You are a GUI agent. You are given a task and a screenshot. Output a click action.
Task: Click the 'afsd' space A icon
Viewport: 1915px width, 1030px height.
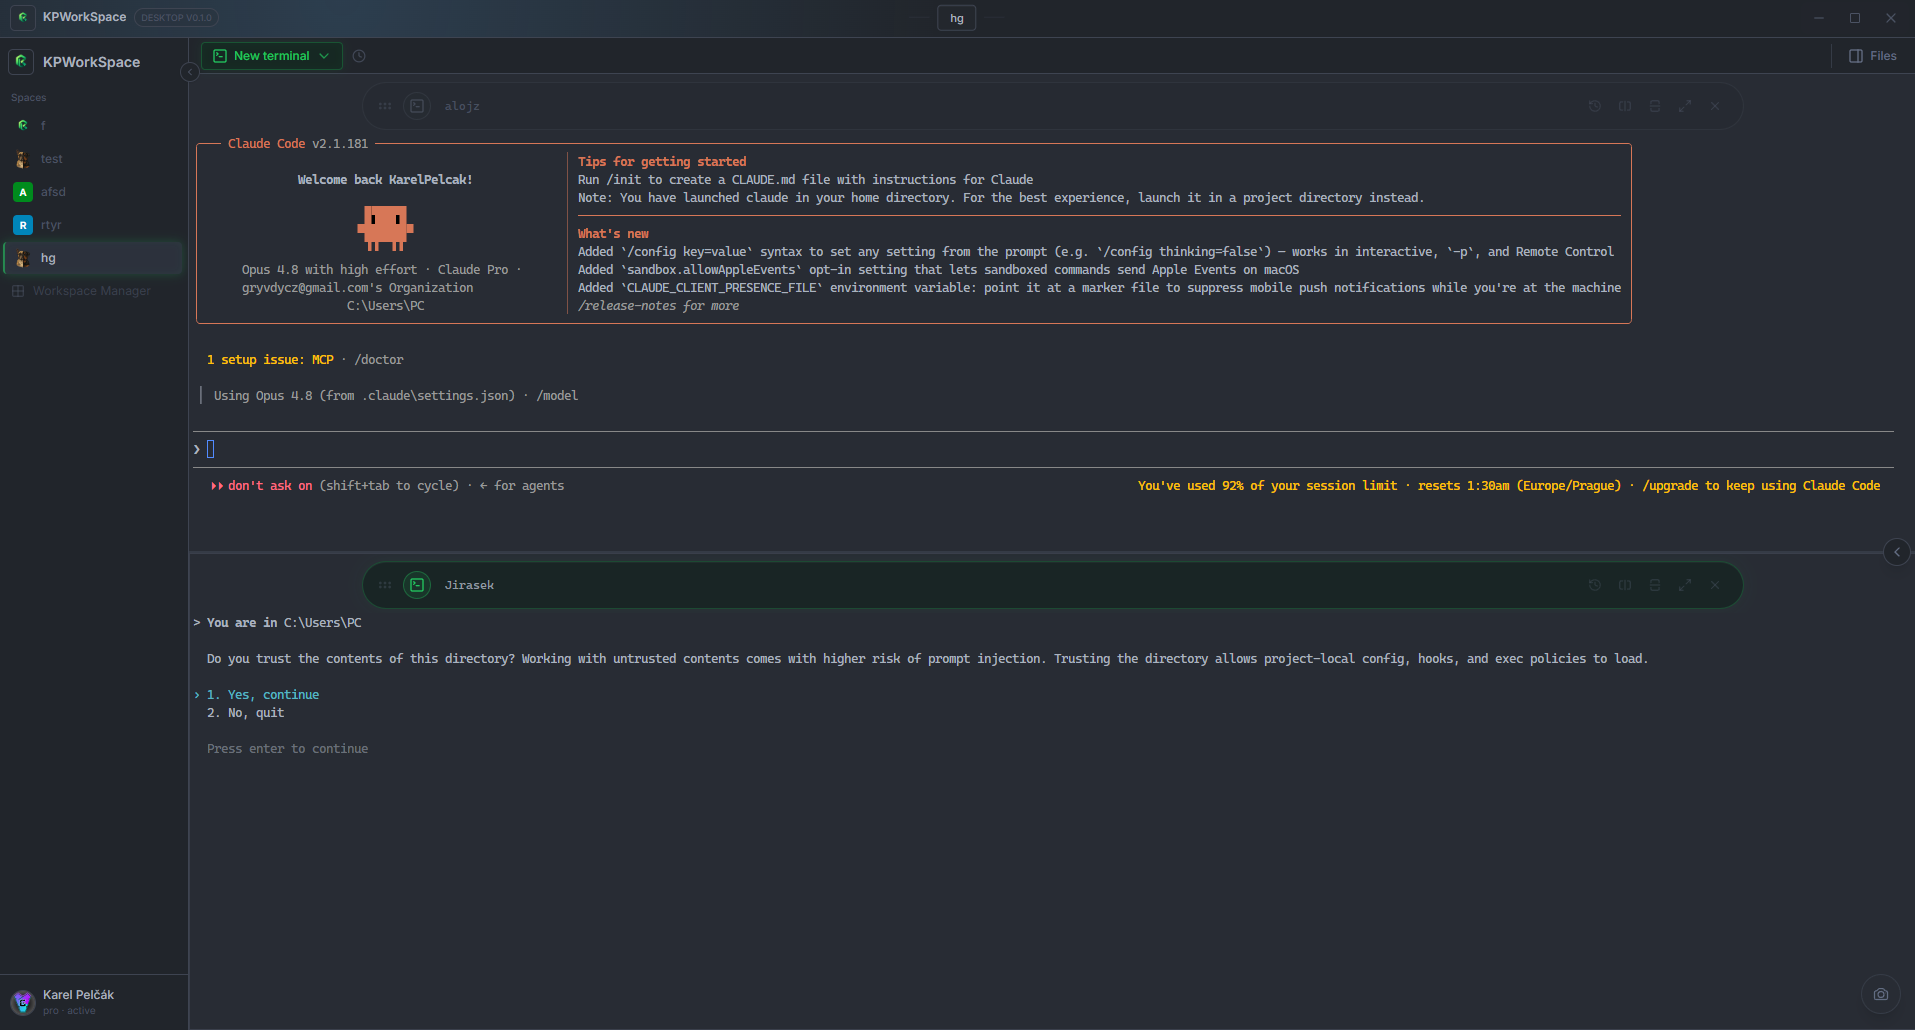pos(23,192)
